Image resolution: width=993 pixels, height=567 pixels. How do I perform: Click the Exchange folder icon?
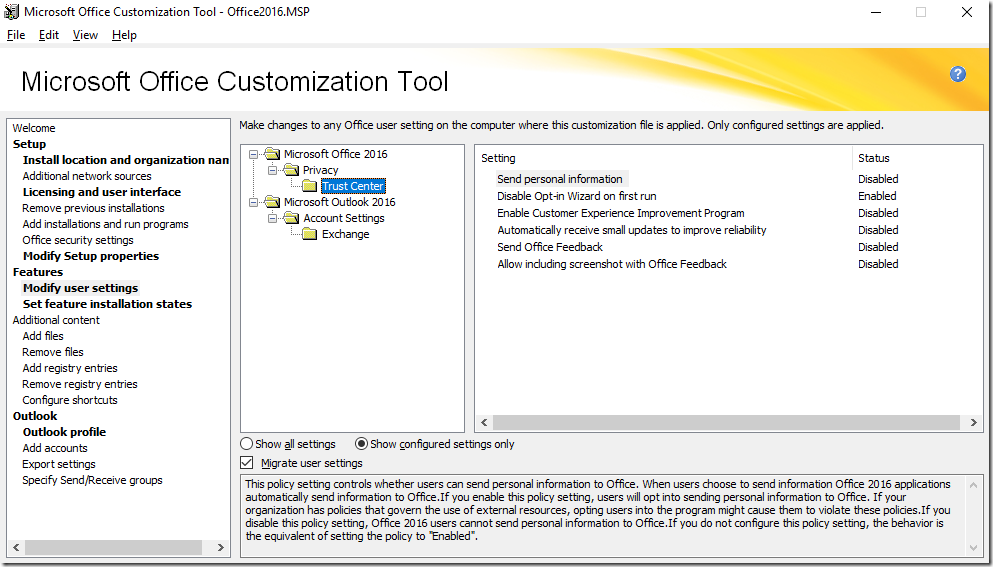310,234
